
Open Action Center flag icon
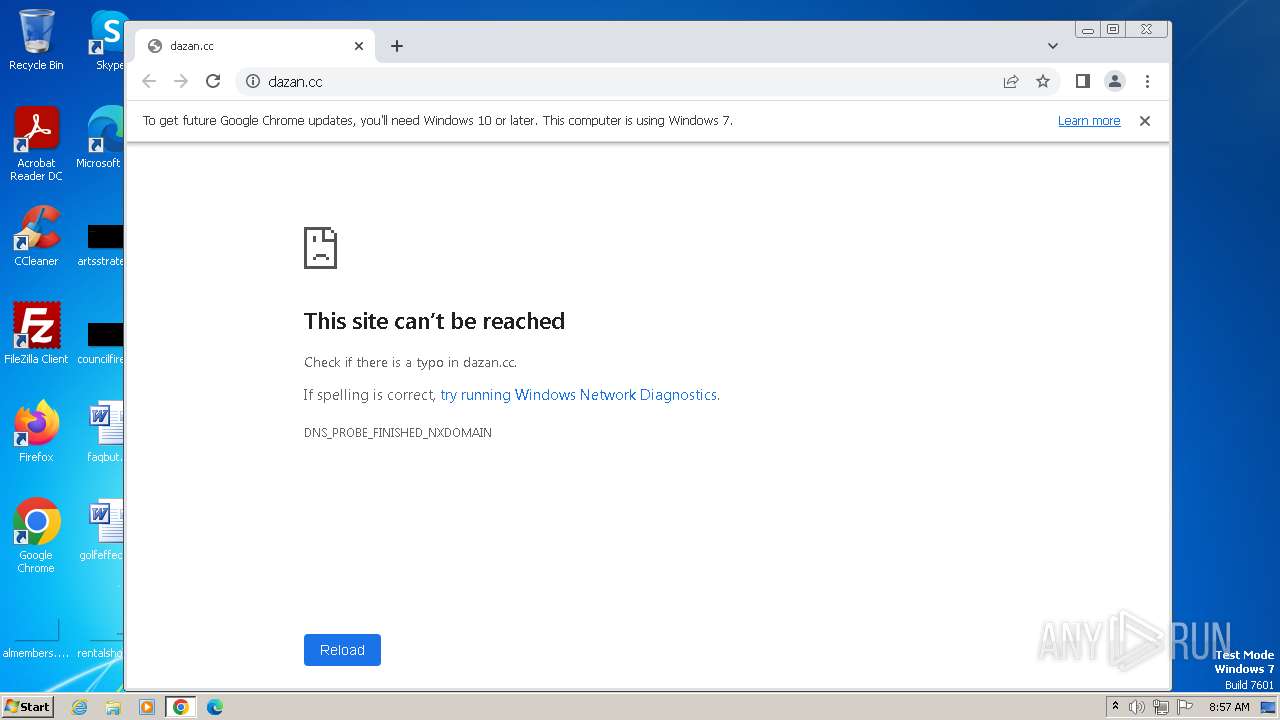[1185, 707]
